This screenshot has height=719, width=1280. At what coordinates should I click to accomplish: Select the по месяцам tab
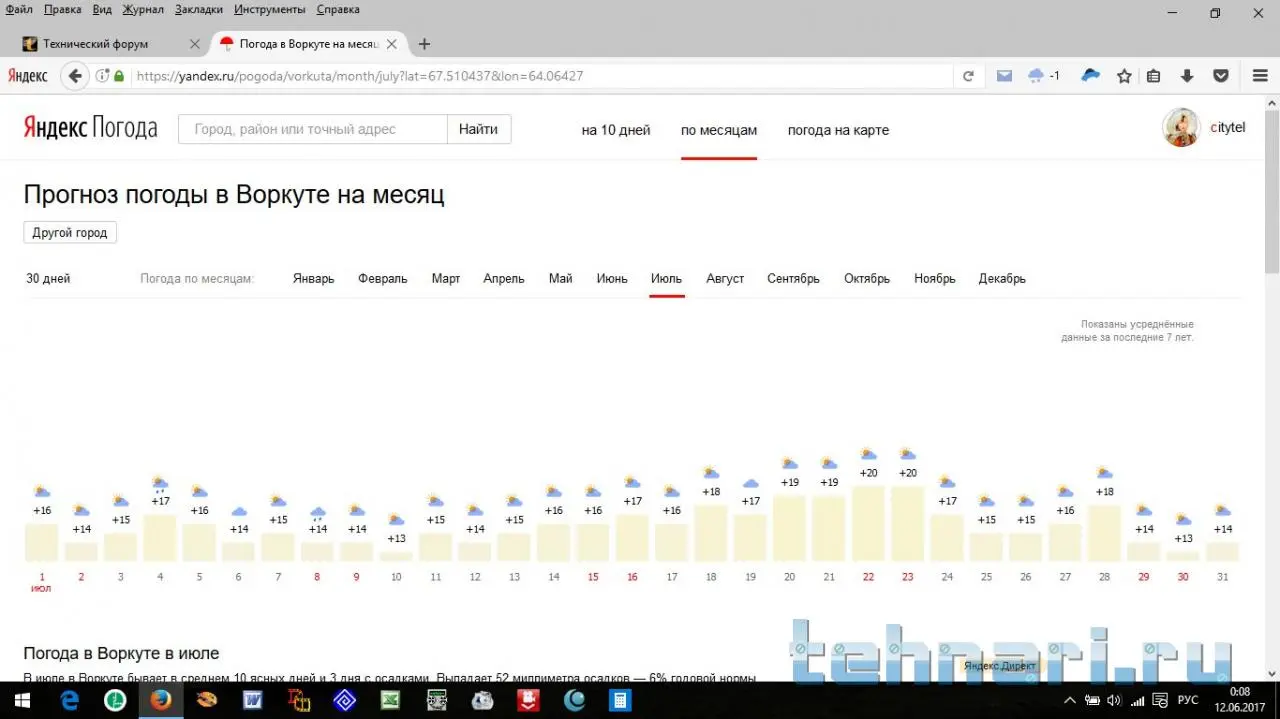pos(719,130)
